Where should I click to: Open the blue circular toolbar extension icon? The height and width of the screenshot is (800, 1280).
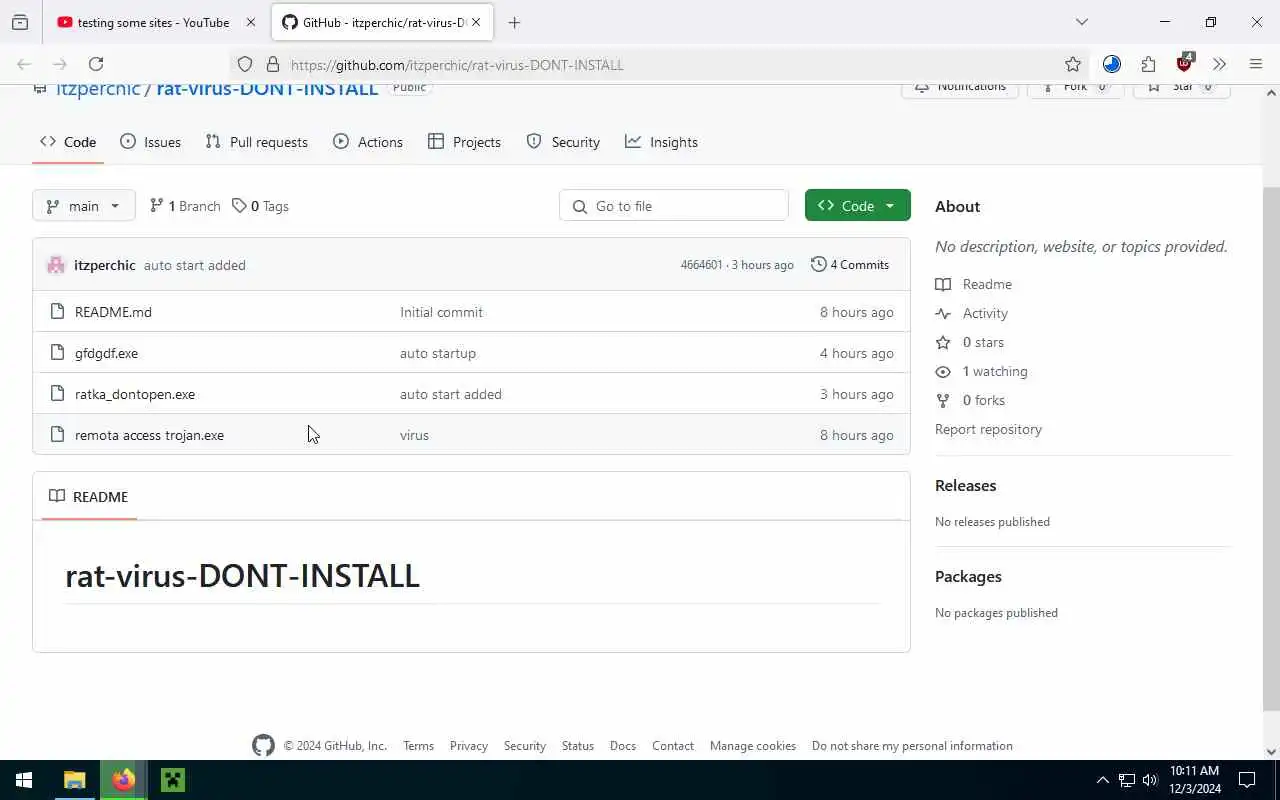click(1112, 64)
